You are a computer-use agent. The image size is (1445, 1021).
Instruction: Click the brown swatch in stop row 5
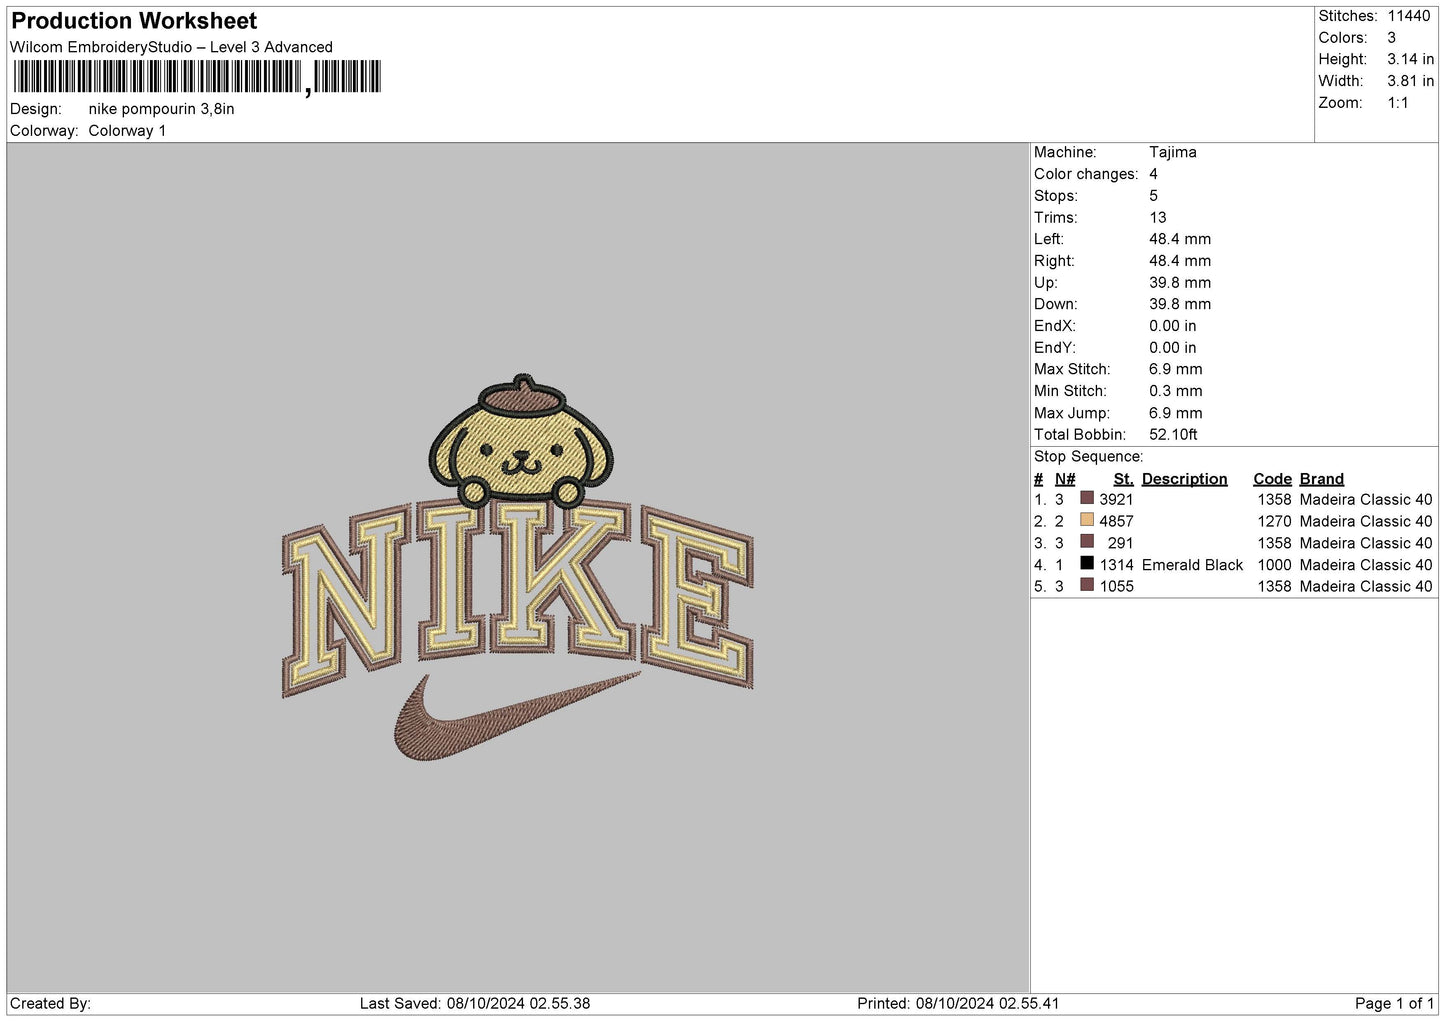pos(1087,585)
